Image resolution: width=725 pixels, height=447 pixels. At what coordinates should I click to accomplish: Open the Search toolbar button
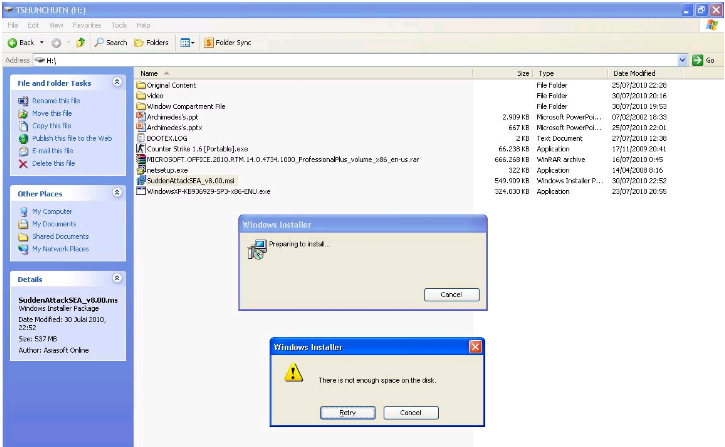click(111, 43)
